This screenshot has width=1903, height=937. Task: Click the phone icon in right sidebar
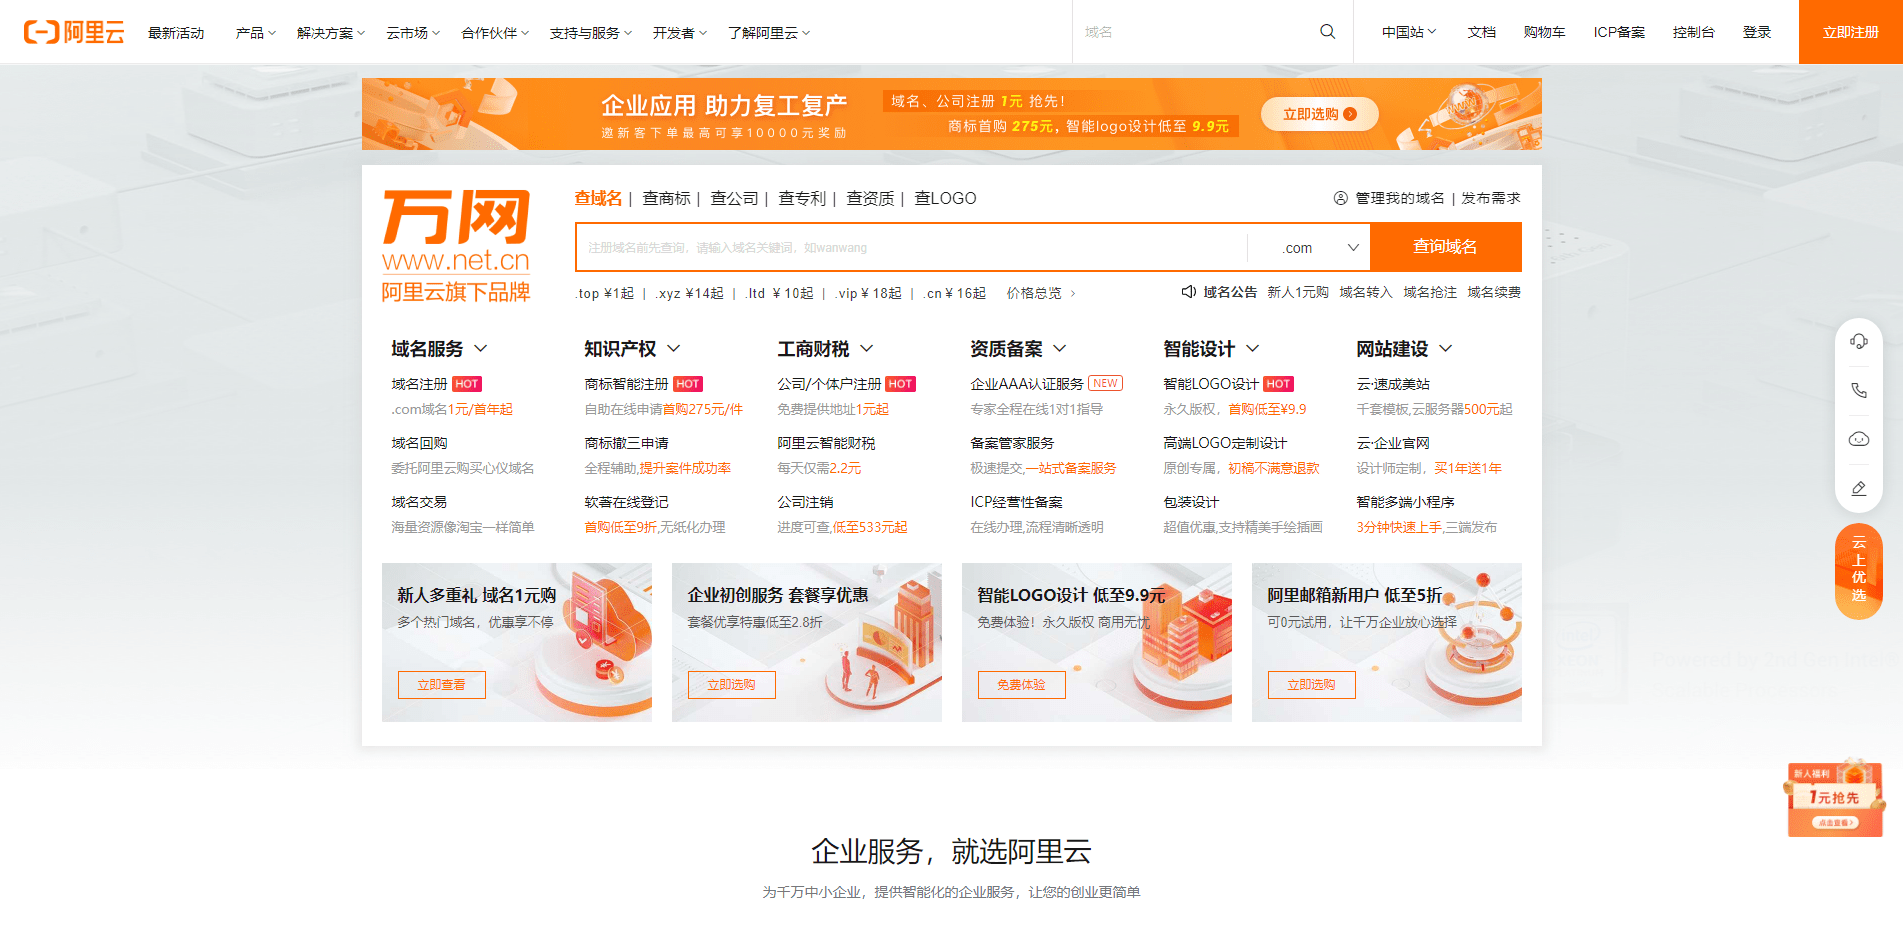tap(1859, 390)
